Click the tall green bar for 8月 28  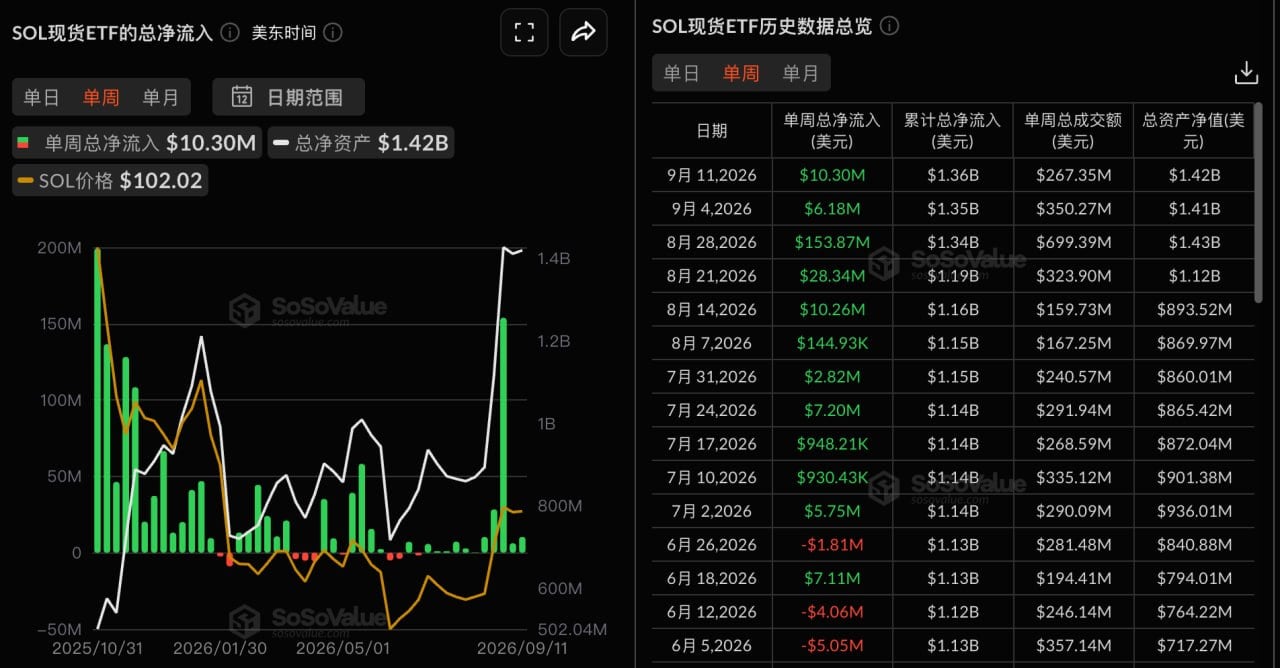[x=503, y=435]
